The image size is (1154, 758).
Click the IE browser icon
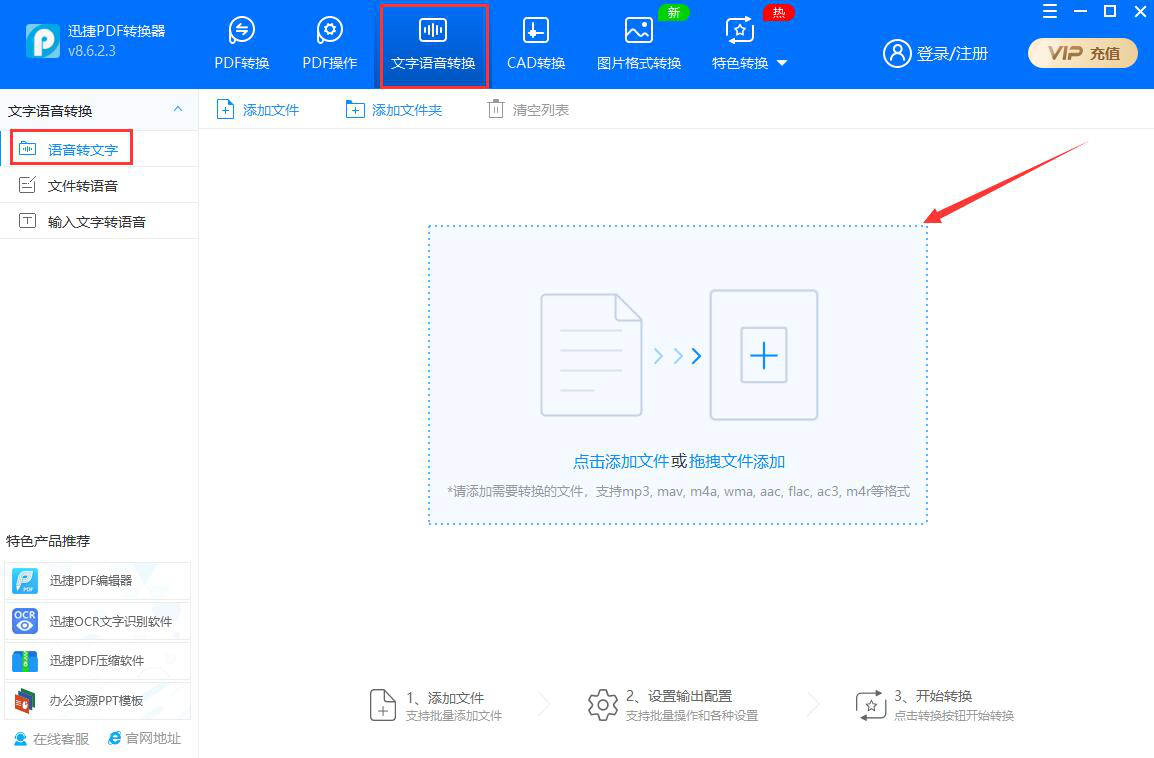pos(115,738)
